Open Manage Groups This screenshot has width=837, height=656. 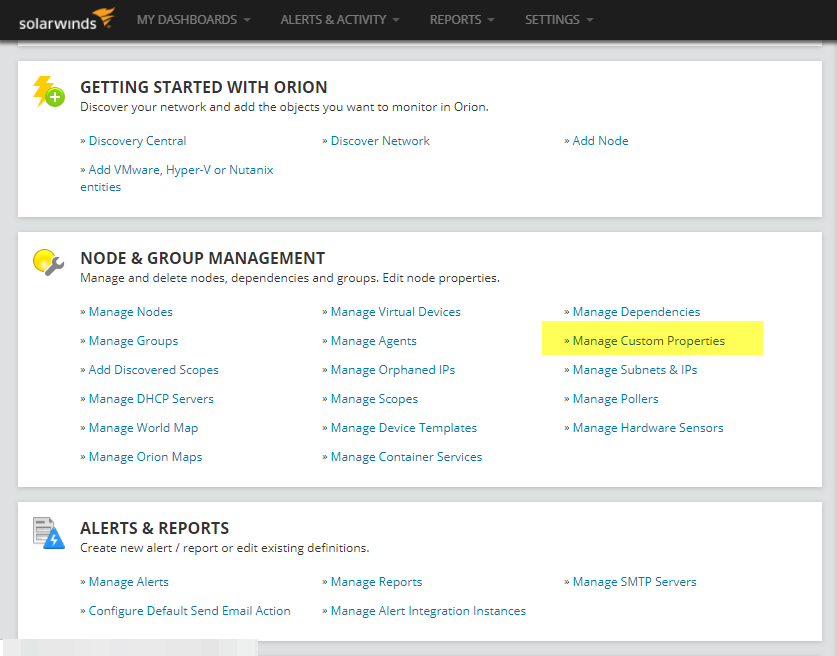133,341
